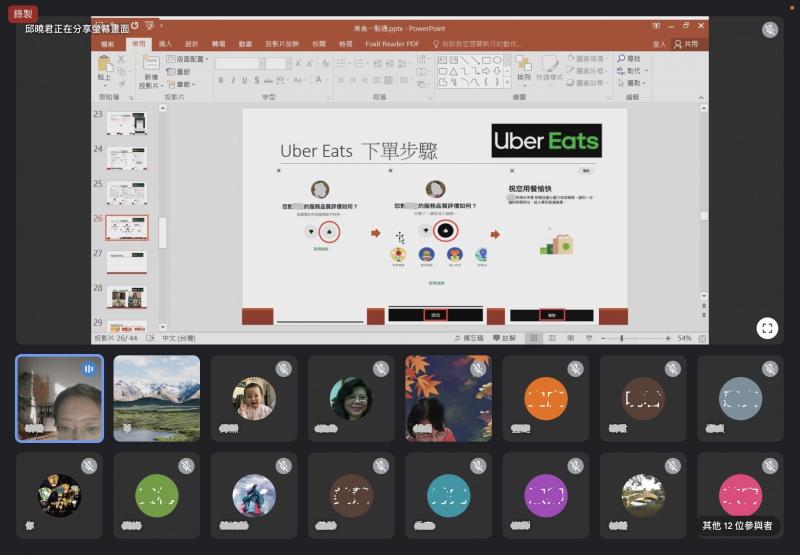The width and height of the screenshot is (800, 555).
Task: Click the slide panel vertical scrollbar thumb
Action: tap(162, 233)
